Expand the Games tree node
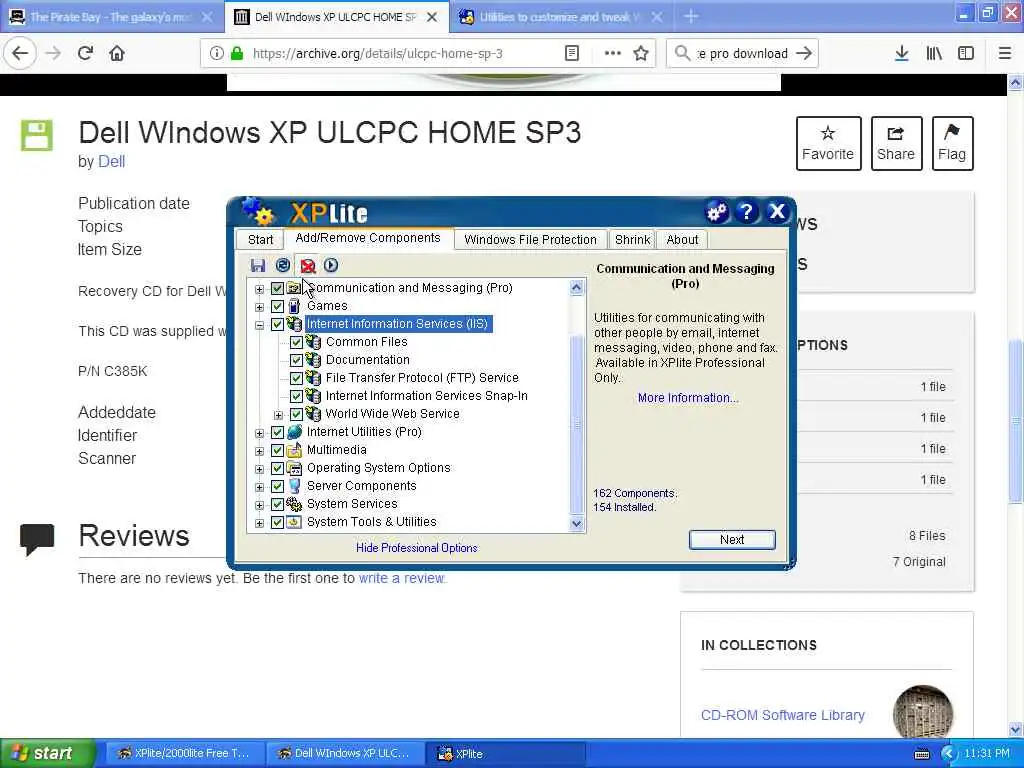 click(x=259, y=306)
